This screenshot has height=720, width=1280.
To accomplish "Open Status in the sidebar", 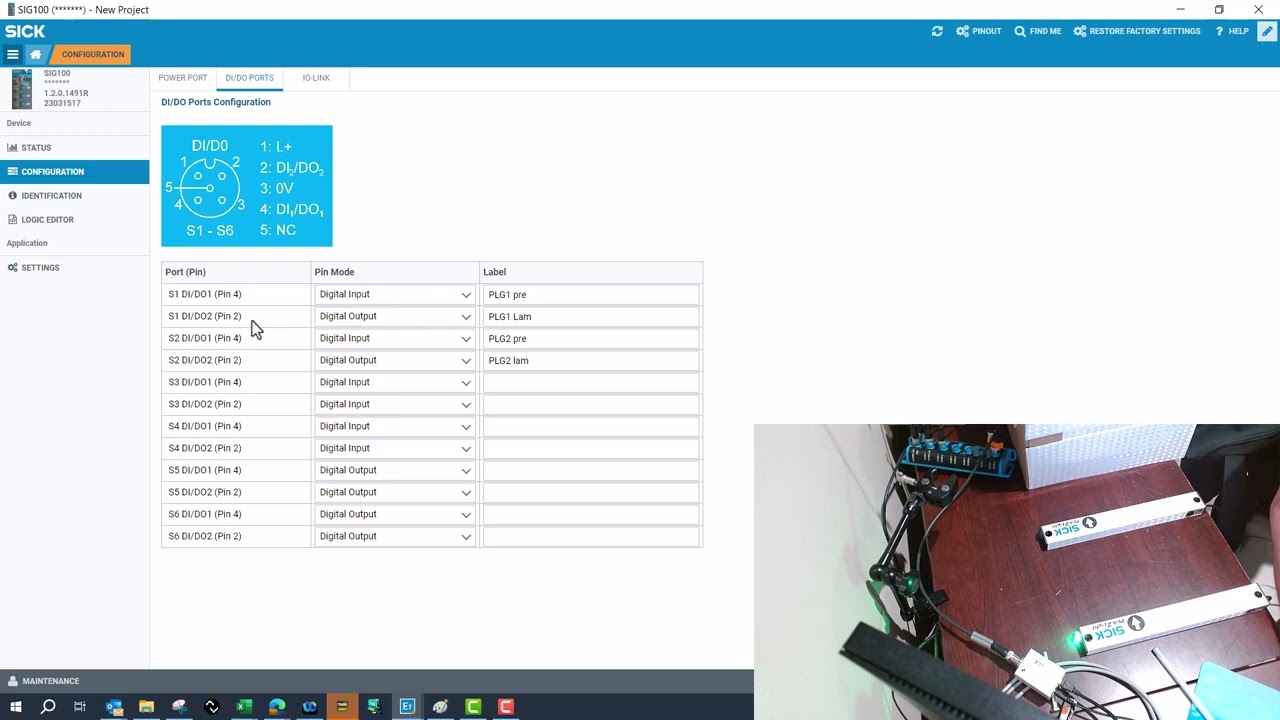I will [x=75, y=148].
